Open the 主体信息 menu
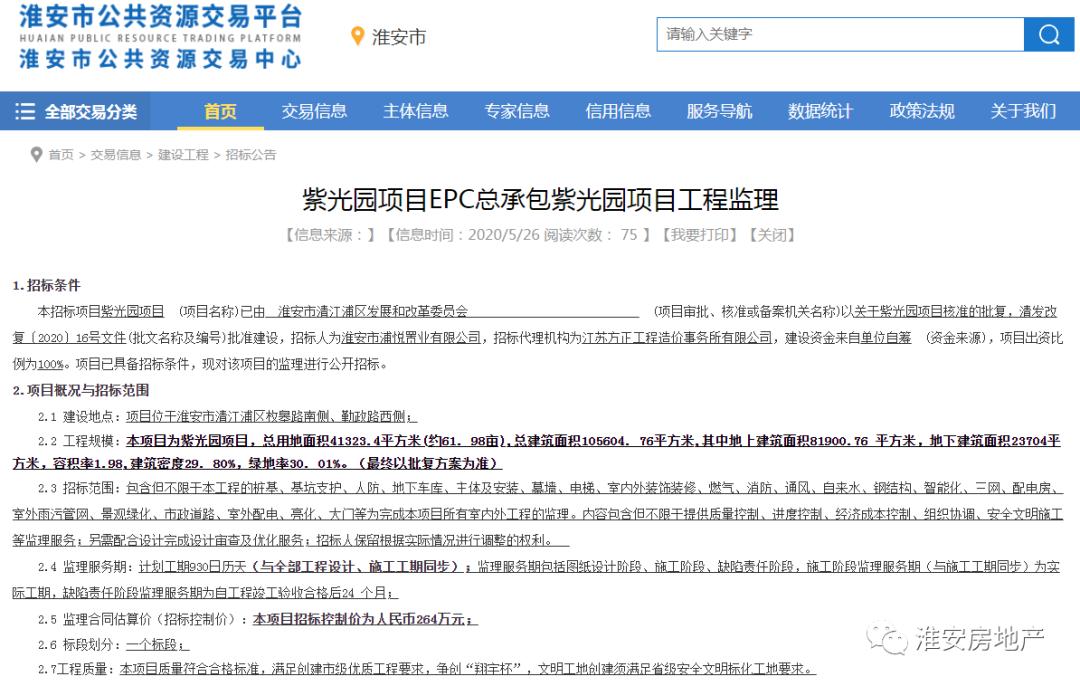Image resolution: width=1080 pixels, height=686 pixels. [x=415, y=112]
